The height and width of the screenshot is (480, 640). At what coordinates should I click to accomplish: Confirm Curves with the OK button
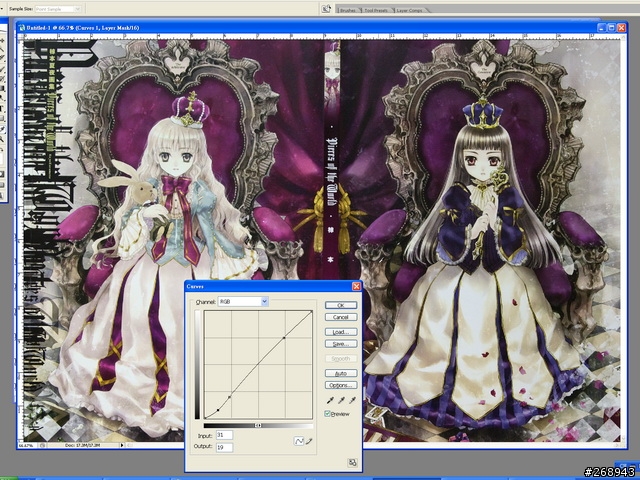point(341,305)
